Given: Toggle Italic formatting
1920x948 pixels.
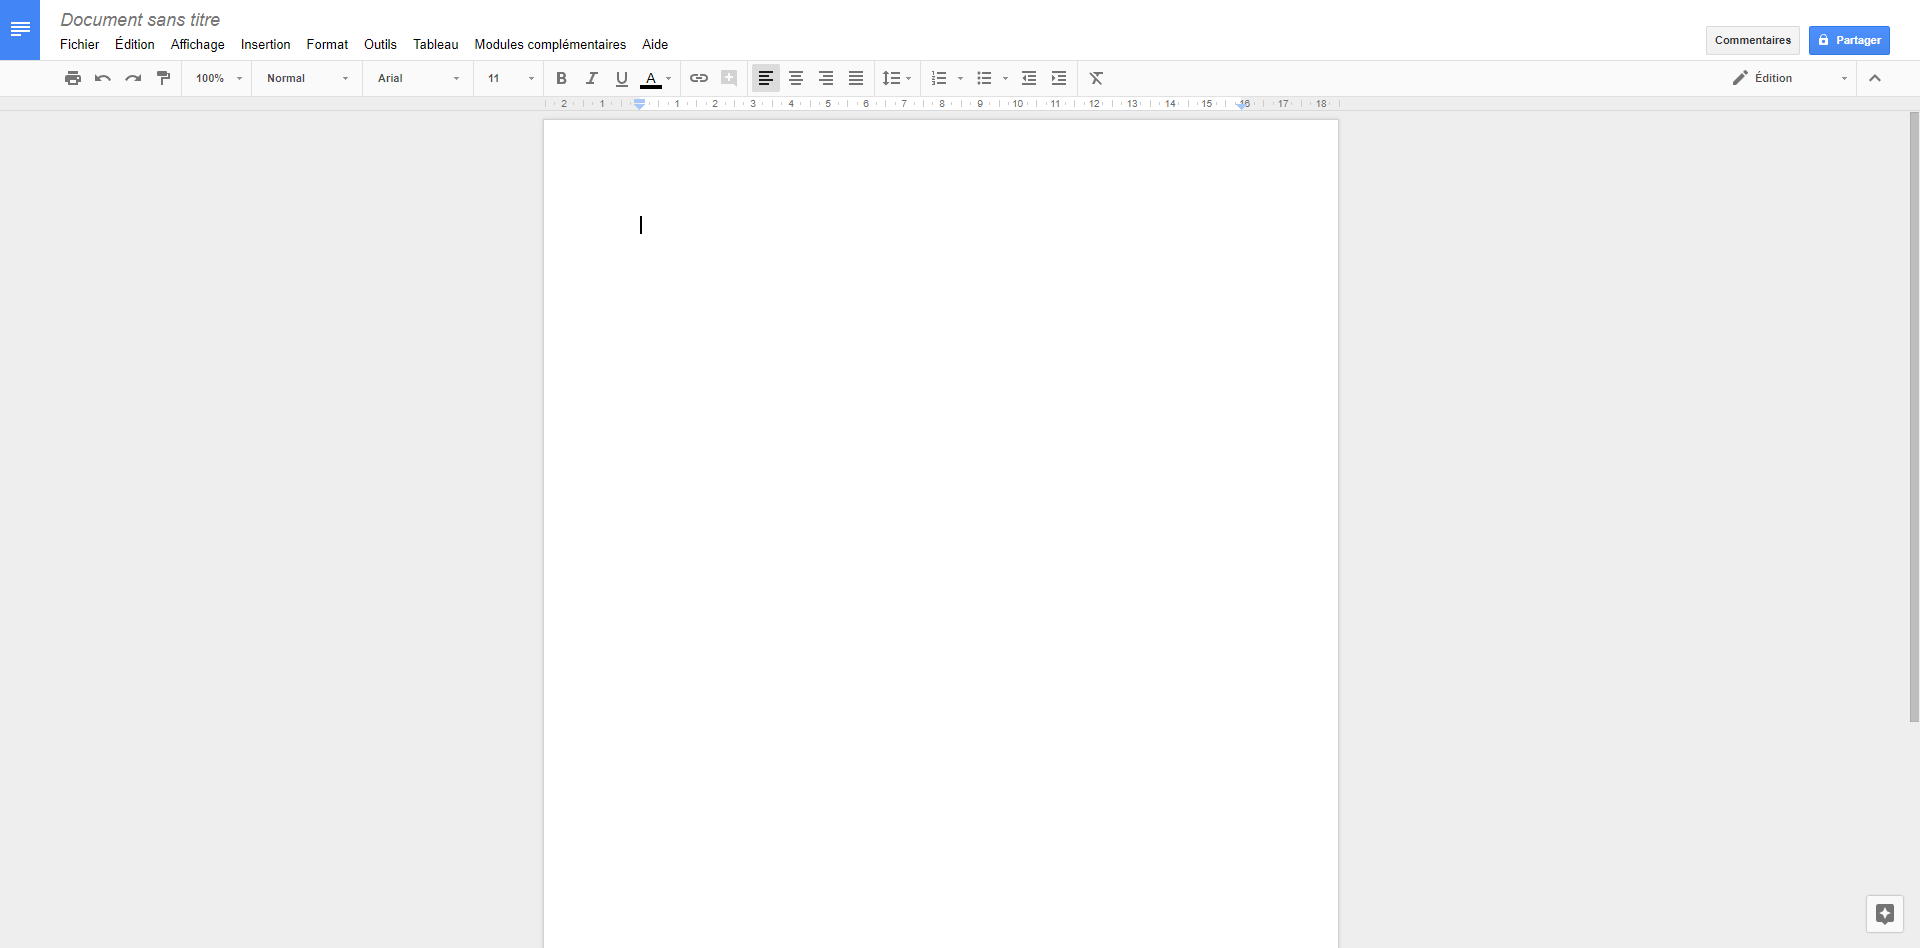Looking at the screenshot, I should [591, 78].
